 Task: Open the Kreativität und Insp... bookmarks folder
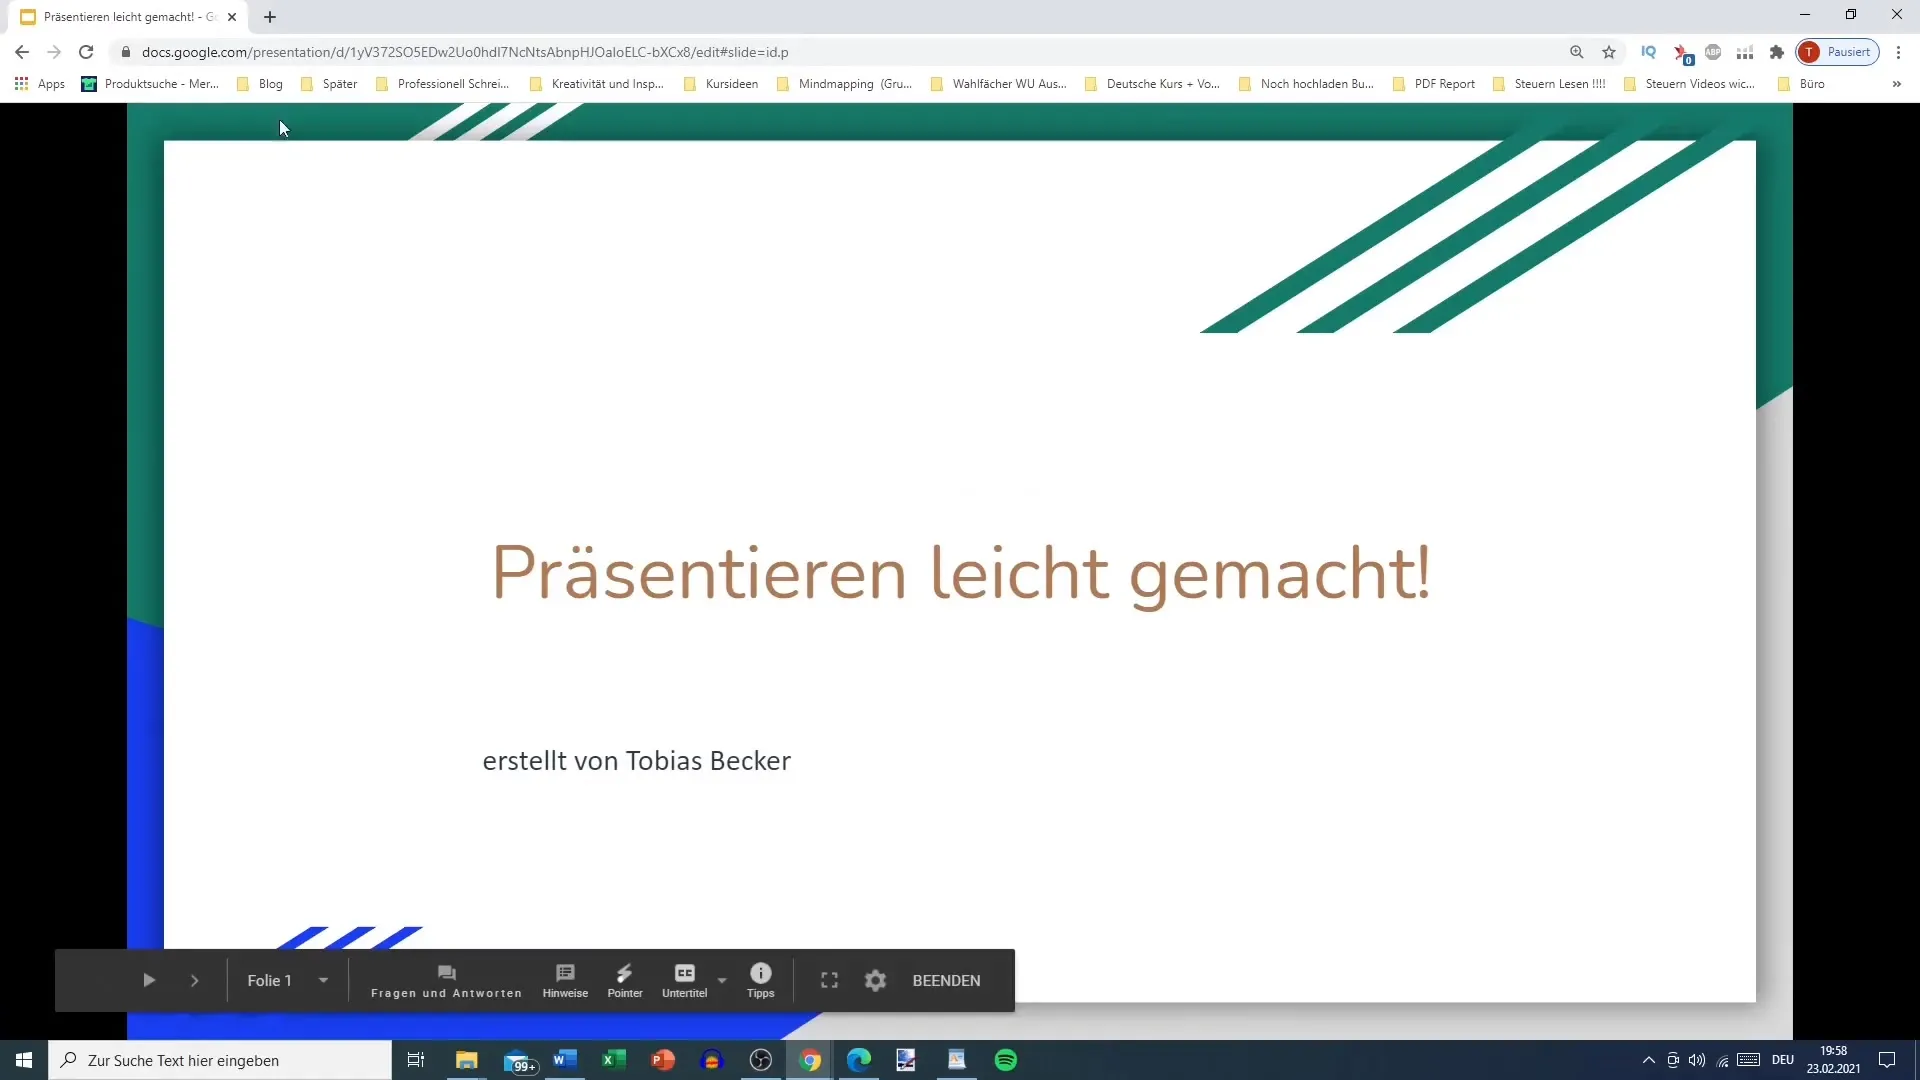597,84
